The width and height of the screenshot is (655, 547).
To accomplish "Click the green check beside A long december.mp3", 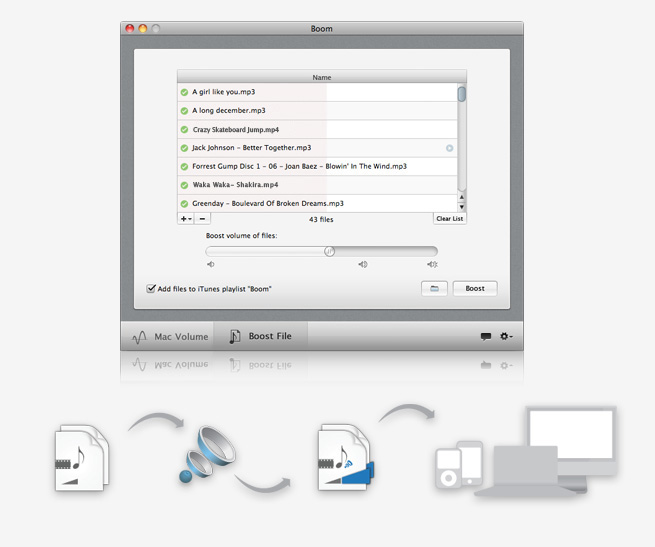I will (184, 111).
